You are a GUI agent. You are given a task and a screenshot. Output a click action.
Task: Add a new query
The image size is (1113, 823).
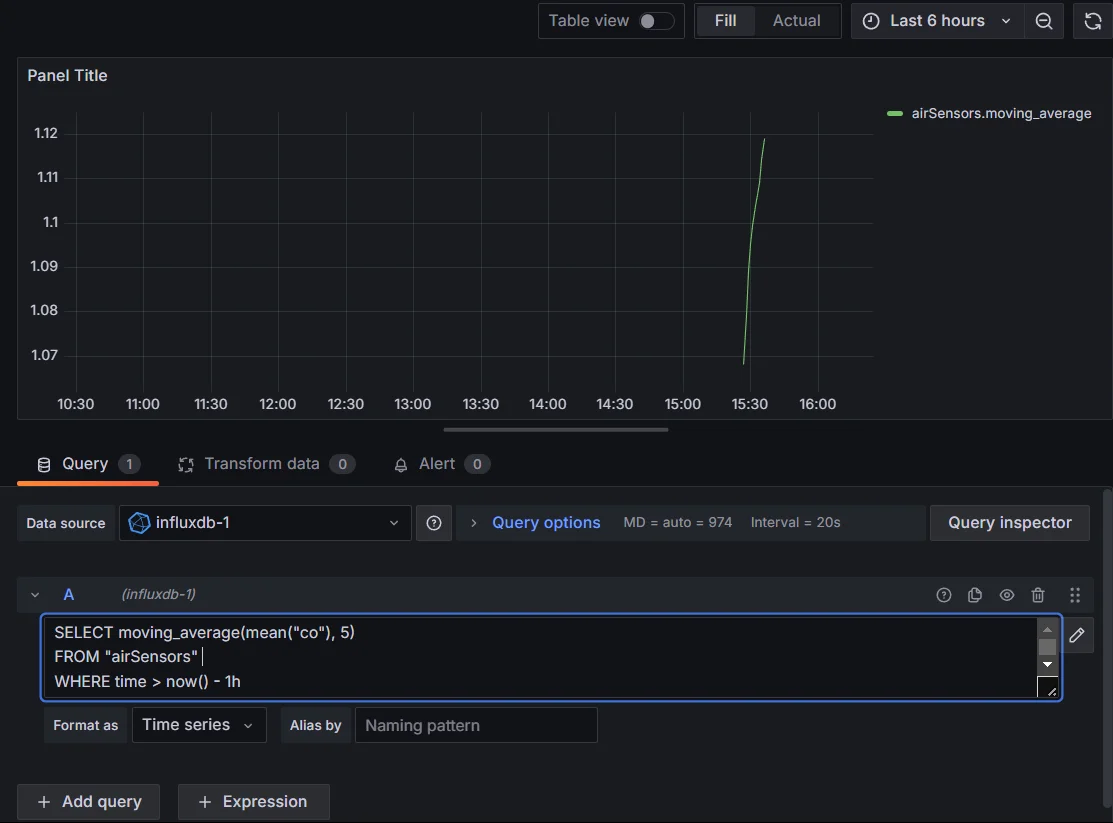pos(88,801)
